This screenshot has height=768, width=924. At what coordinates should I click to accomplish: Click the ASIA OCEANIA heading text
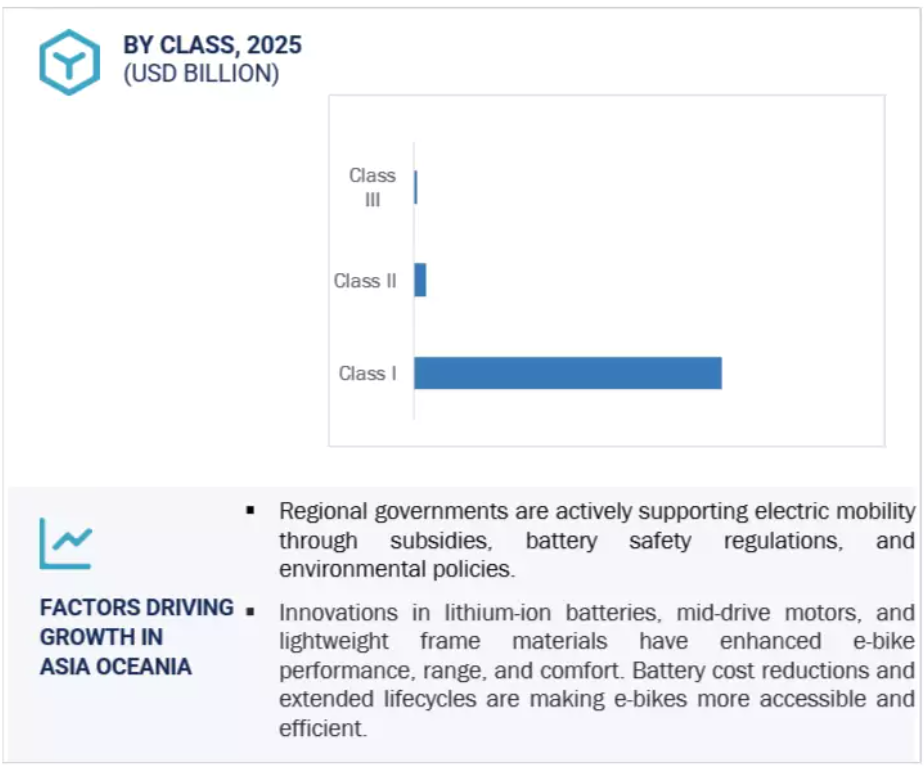pyautogui.click(x=116, y=667)
